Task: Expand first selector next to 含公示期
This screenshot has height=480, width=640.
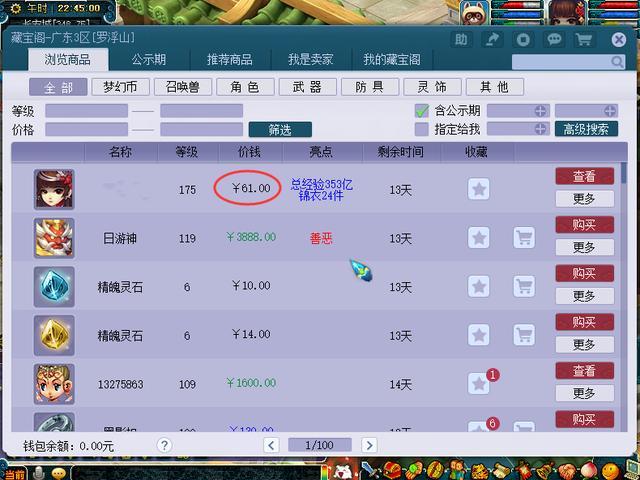Action: (540, 111)
